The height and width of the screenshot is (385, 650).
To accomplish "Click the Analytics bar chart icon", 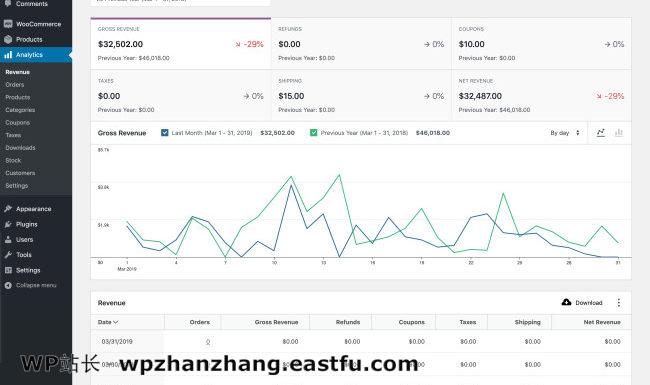I will click(8, 55).
